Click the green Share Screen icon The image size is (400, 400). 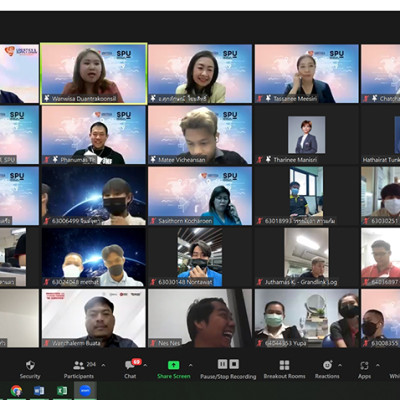pos(173,365)
